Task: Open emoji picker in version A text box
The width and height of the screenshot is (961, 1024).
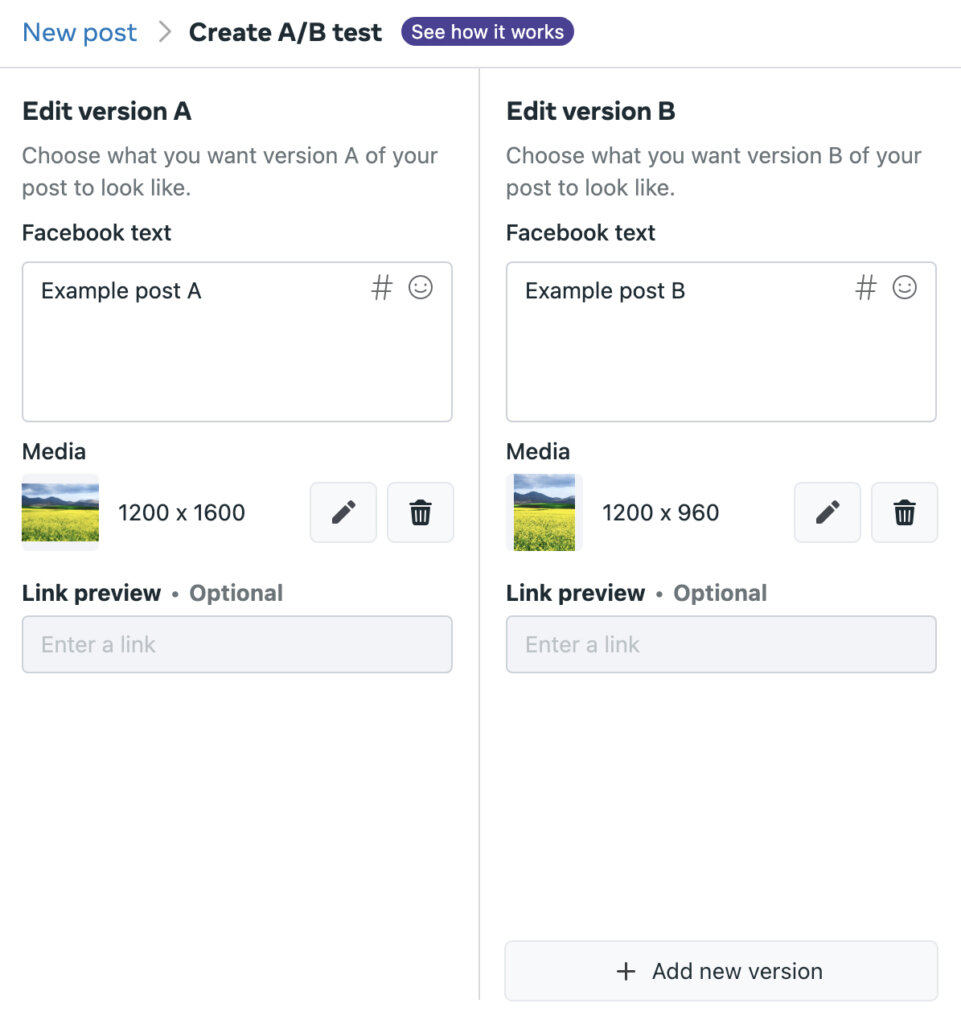Action: (421, 288)
